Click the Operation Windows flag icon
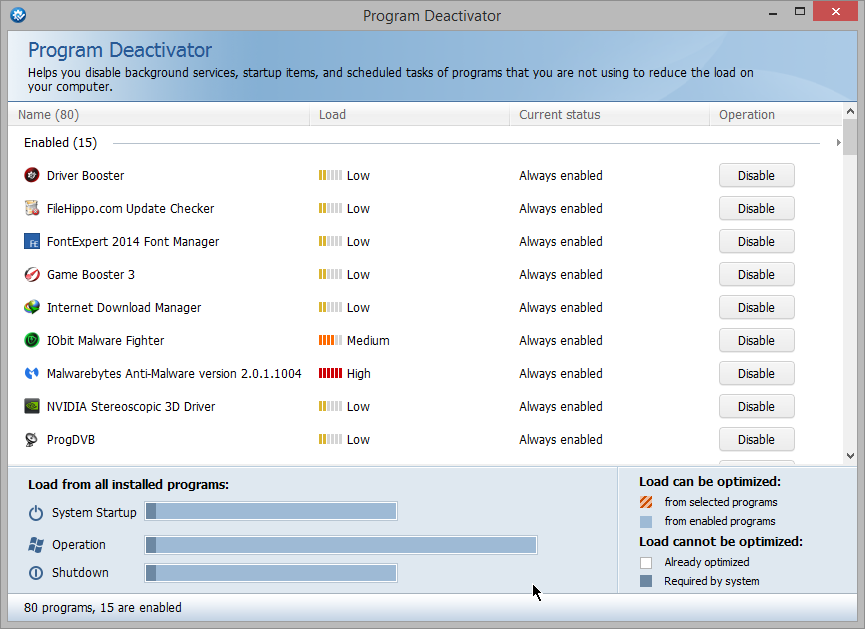The width and height of the screenshot is (865, 629). (36, 545)
